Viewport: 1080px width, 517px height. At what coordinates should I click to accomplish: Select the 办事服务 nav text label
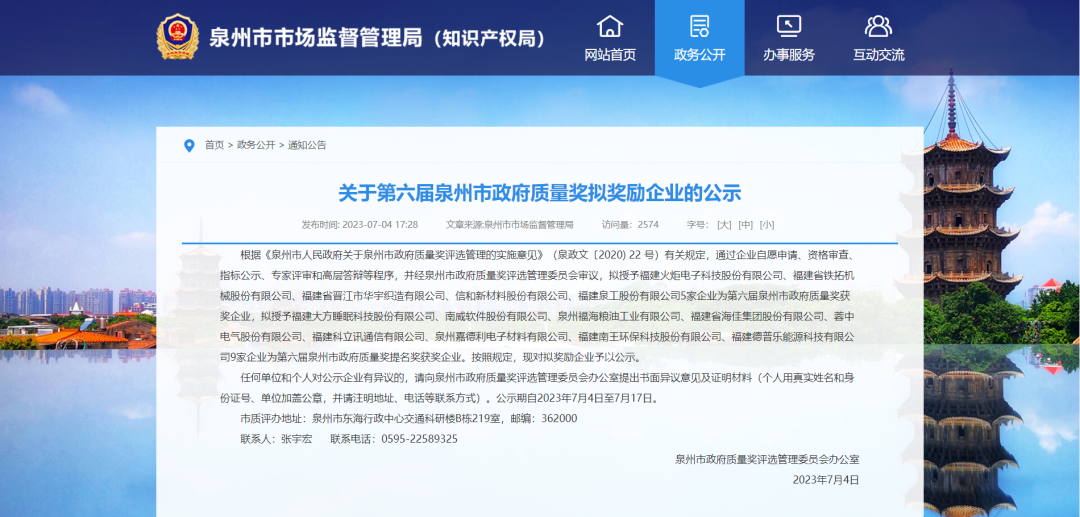789,55
